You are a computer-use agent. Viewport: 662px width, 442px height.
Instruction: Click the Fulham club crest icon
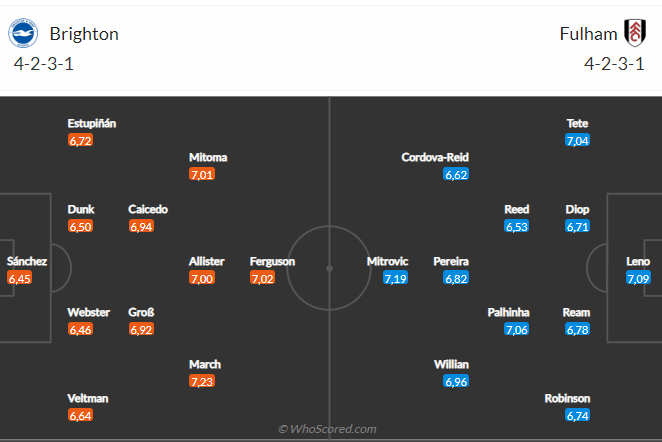[x=634, y=34]
